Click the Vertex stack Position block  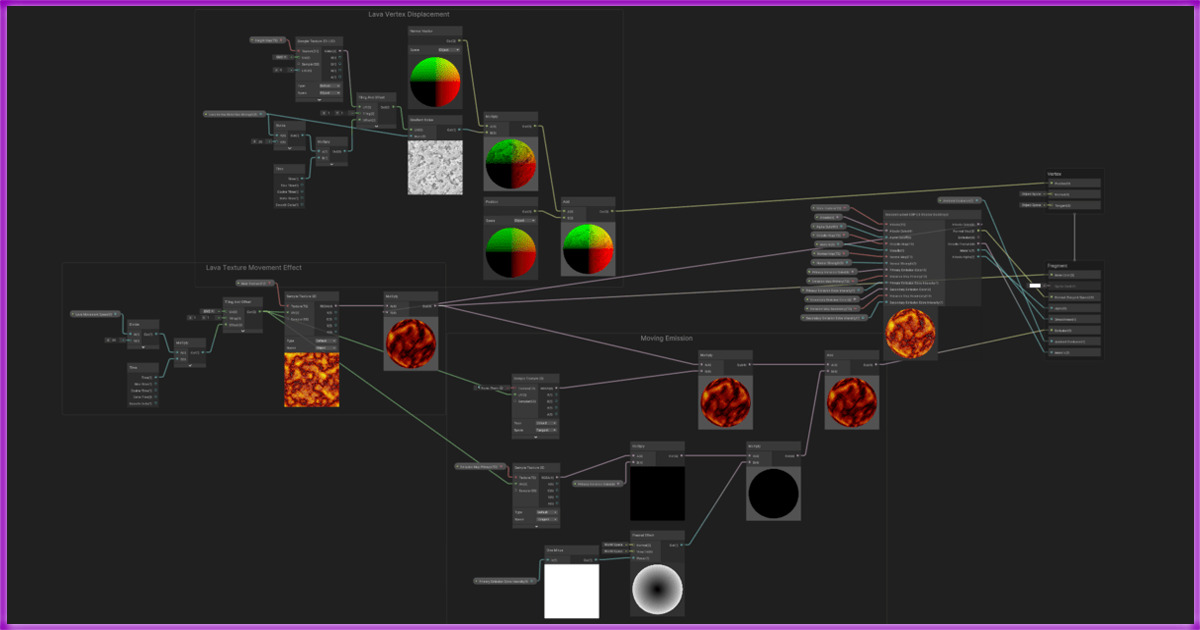tap(1074, 183)
